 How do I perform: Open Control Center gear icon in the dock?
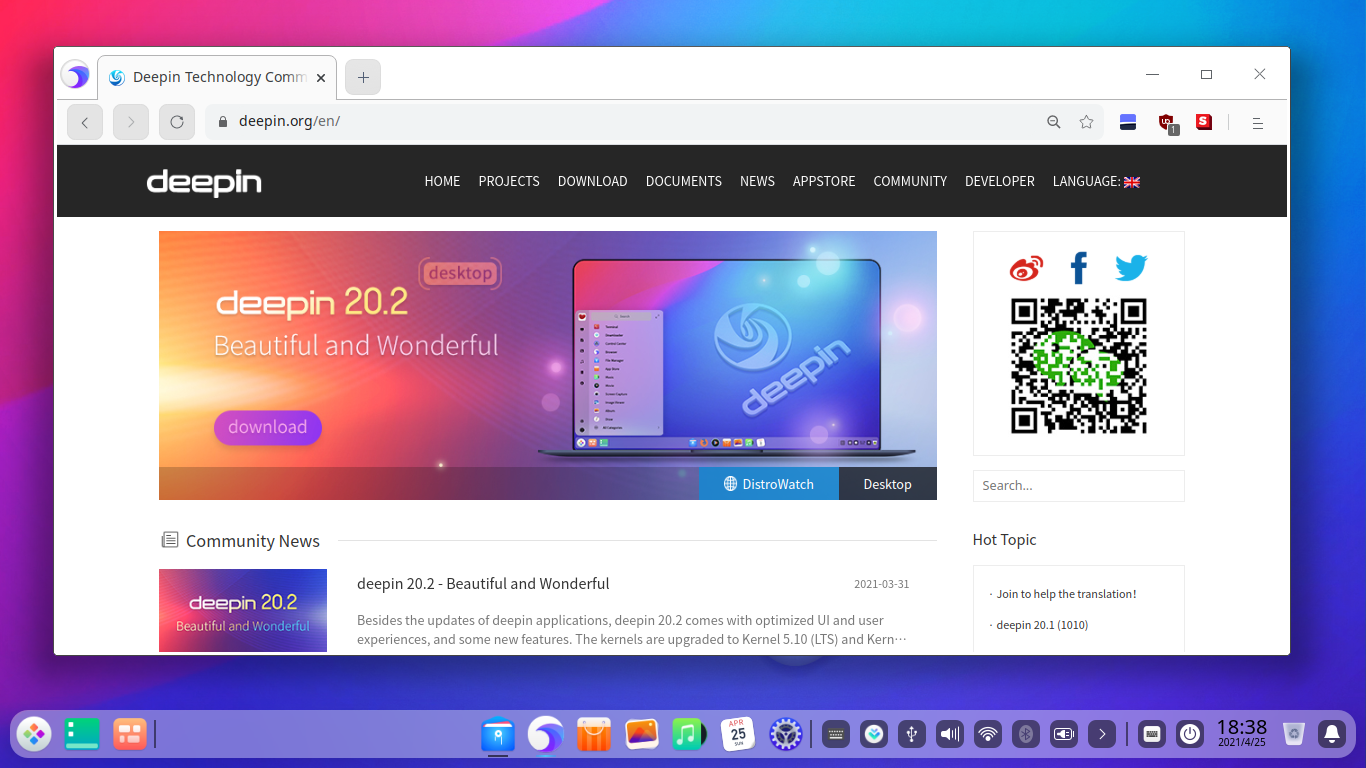[x=786, y=735]
